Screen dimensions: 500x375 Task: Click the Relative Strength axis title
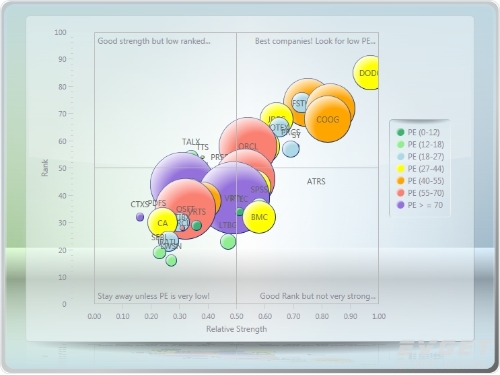tap(237, 329)
